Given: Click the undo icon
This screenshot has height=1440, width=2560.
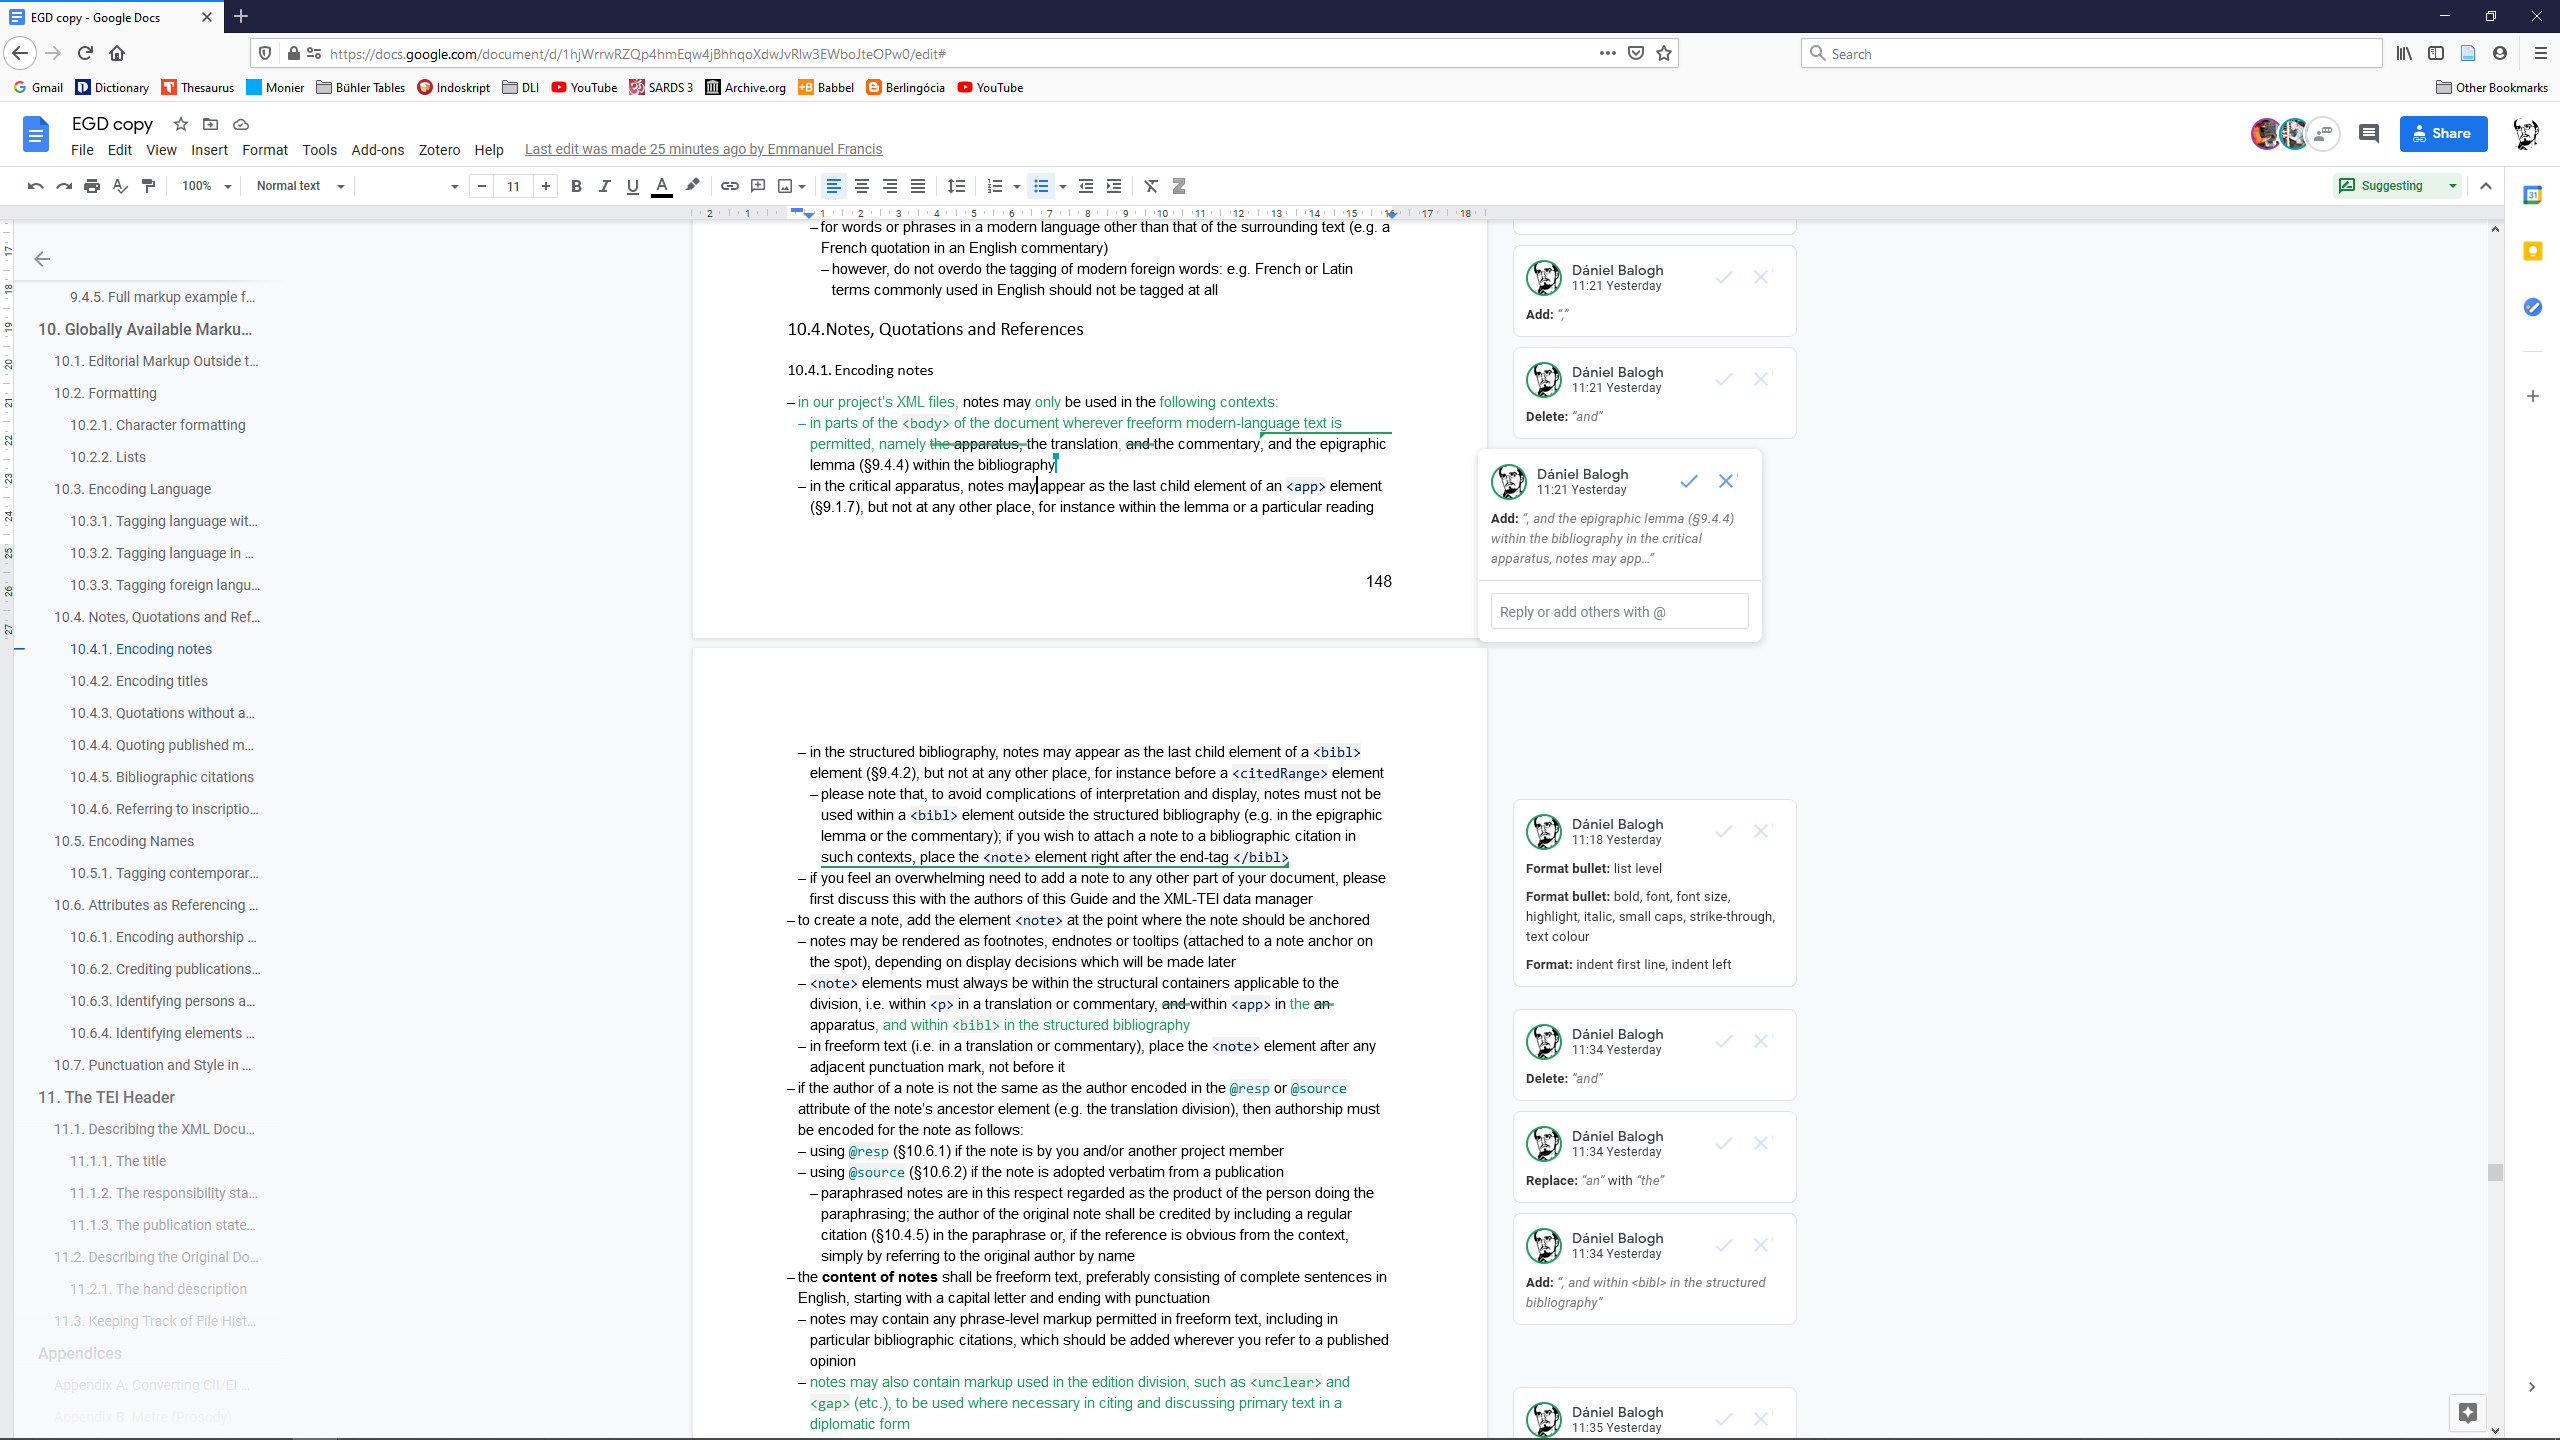Looking at the screenshot, I should coord(35,186).
